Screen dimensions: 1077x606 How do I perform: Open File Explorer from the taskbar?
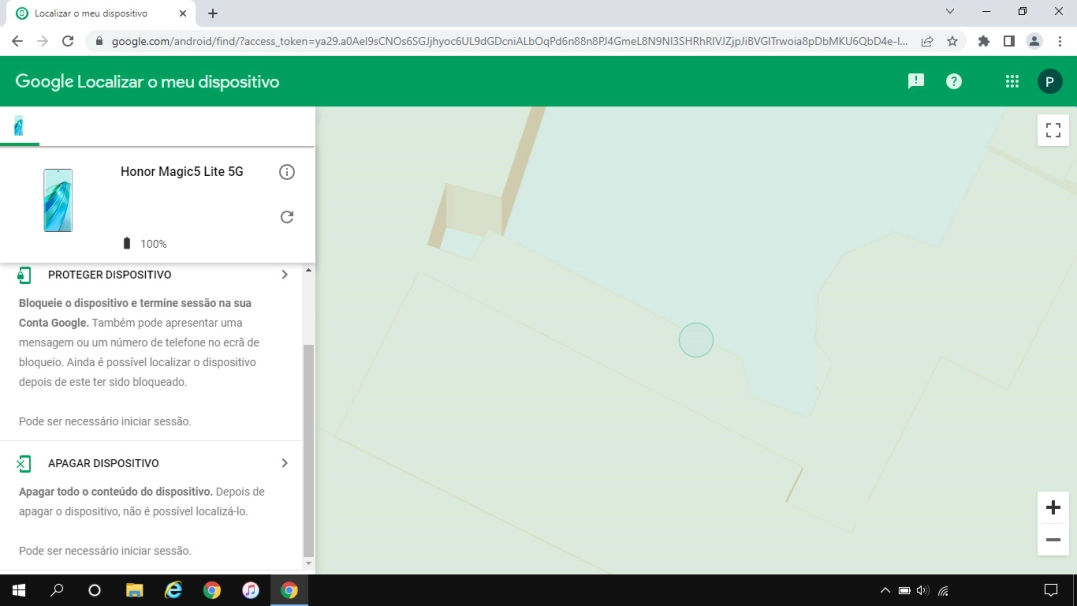pos(134,590)
